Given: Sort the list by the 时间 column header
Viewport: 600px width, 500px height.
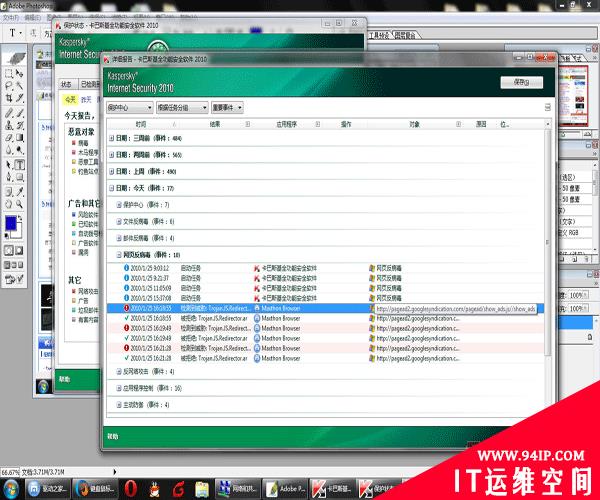Looking at the screenshot, I should click(x=141, y=124).
